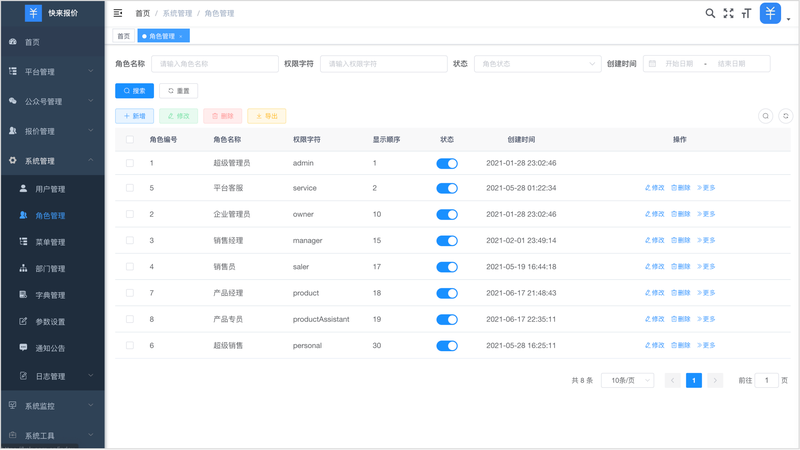
Task: Click the 搜索 search button
Action: [x=134, y=91]
